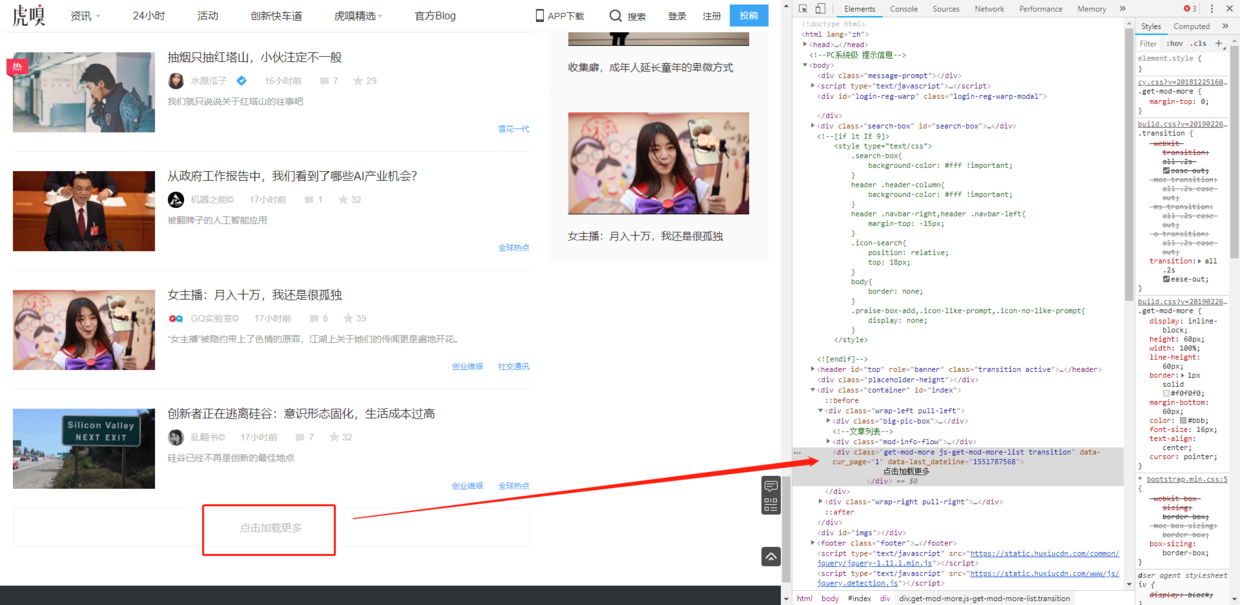
Task: Open the 官方Blog nav link
Action: [435, 16]
